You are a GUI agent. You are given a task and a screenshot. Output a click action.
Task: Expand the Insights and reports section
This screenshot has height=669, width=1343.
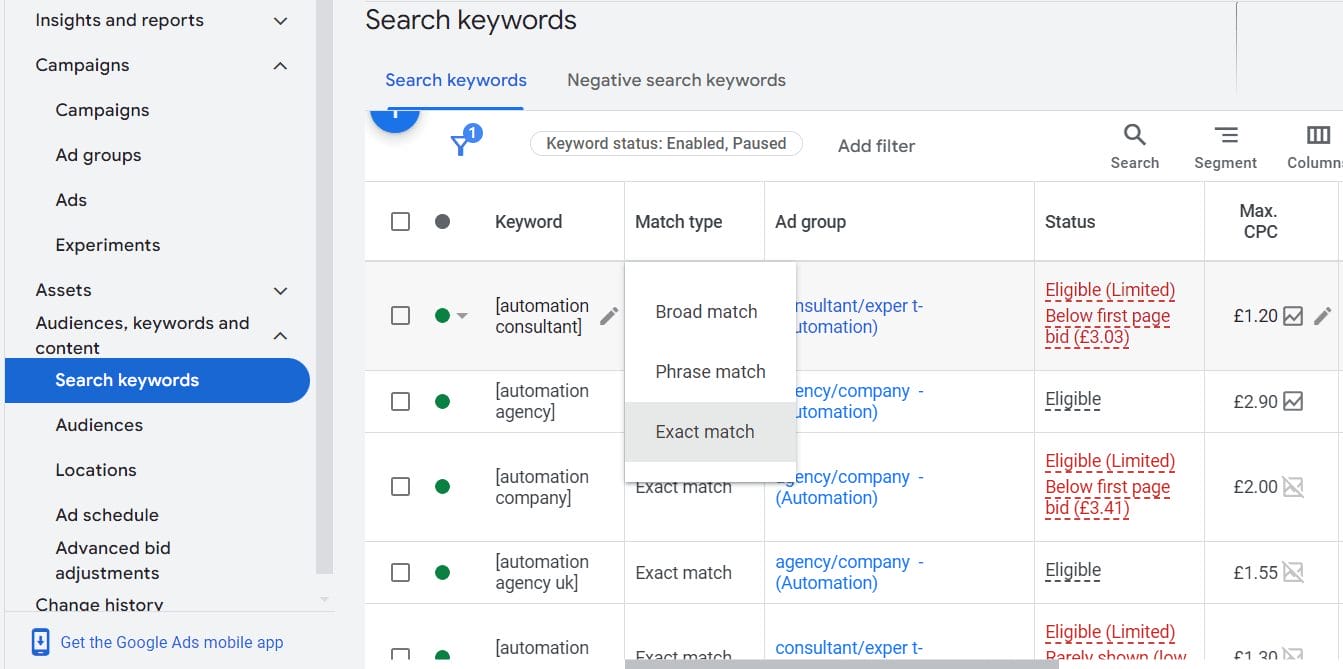click(x=281, y=21)
